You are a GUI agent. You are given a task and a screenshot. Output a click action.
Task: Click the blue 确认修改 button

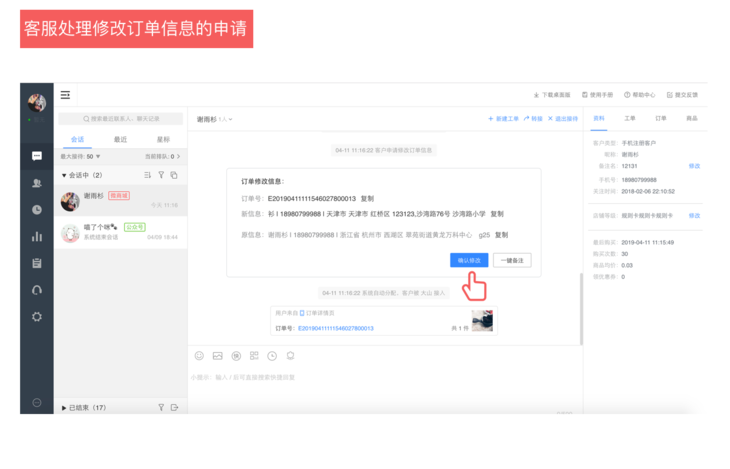point(469,260)
